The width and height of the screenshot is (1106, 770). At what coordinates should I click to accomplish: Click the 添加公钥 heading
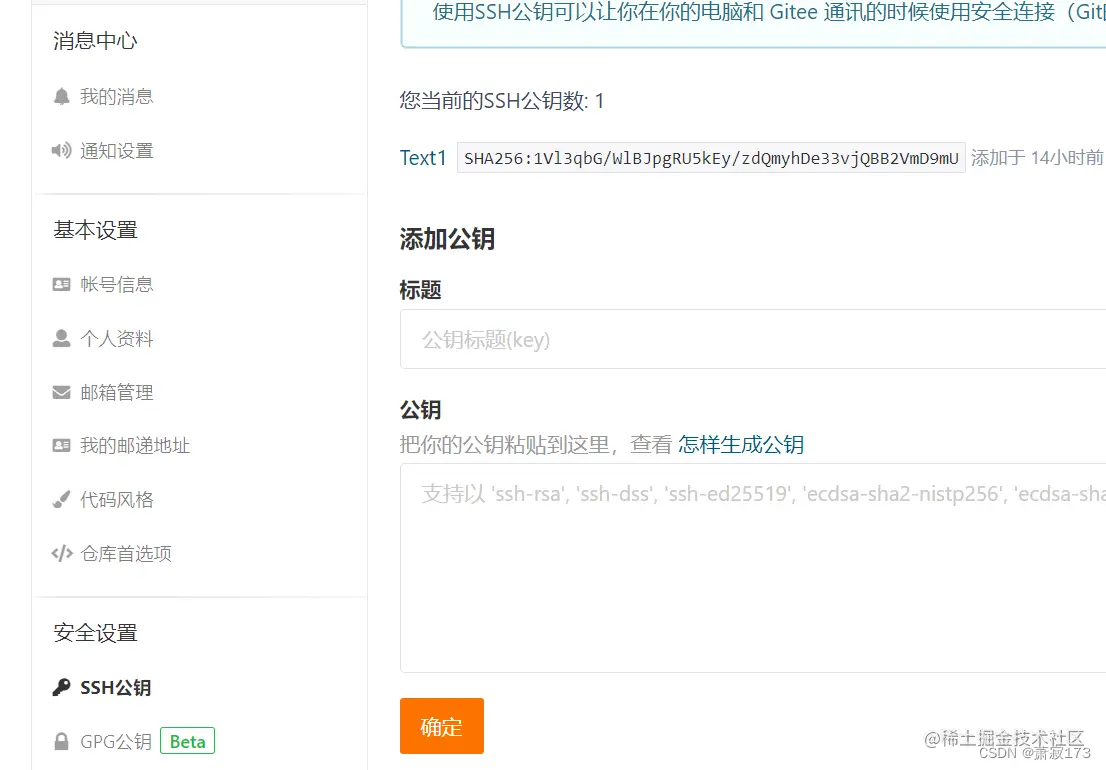pyautogui.click(x=447, y=239)
